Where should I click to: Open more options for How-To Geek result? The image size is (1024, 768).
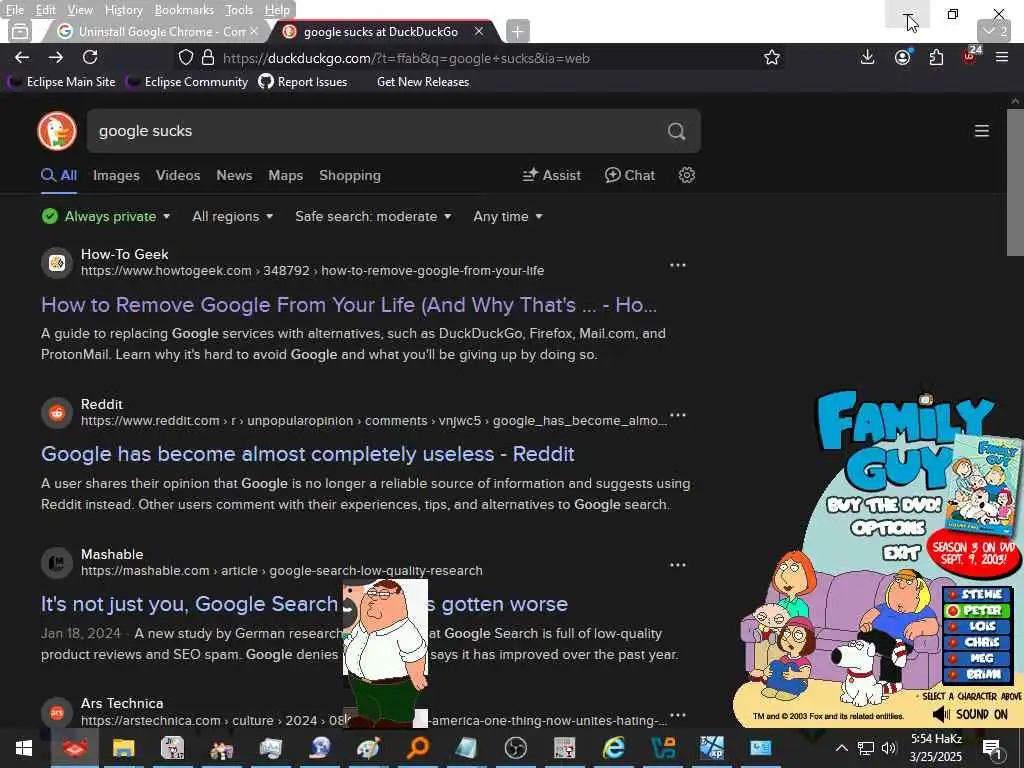678,265
